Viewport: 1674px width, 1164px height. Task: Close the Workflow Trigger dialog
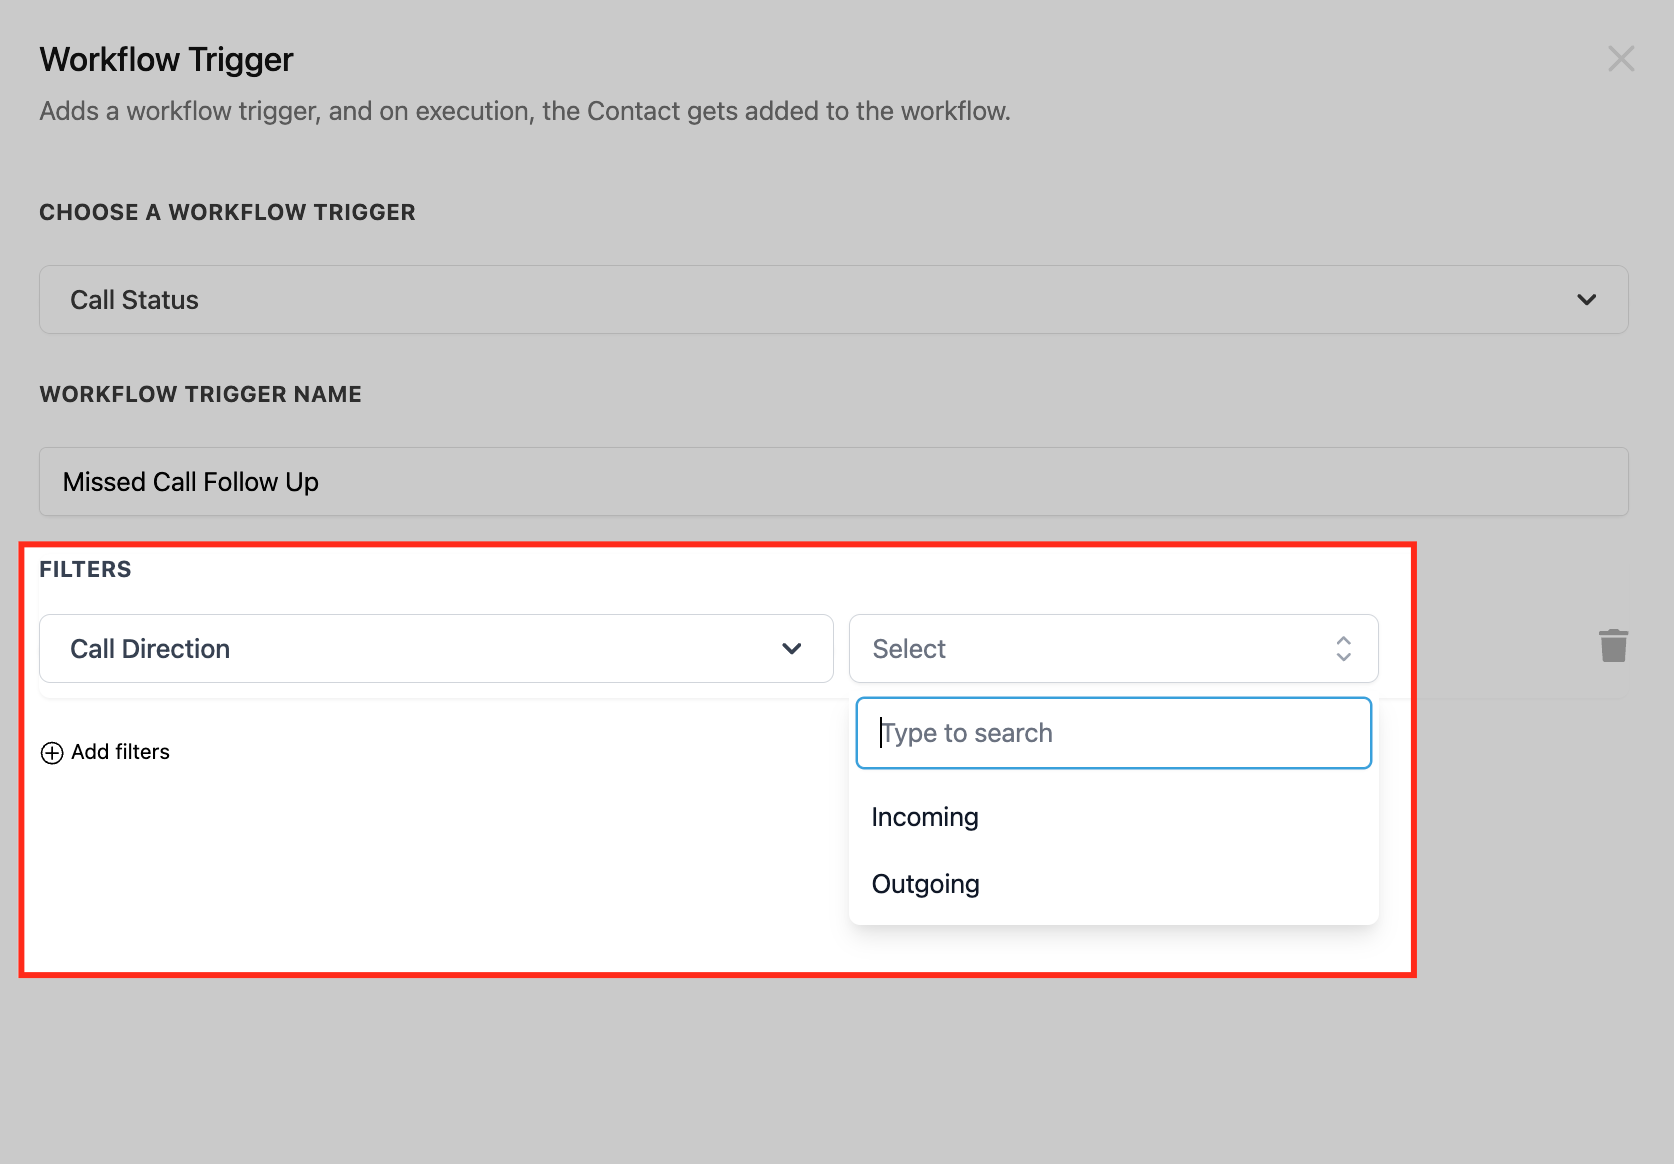coord(1621,59)
